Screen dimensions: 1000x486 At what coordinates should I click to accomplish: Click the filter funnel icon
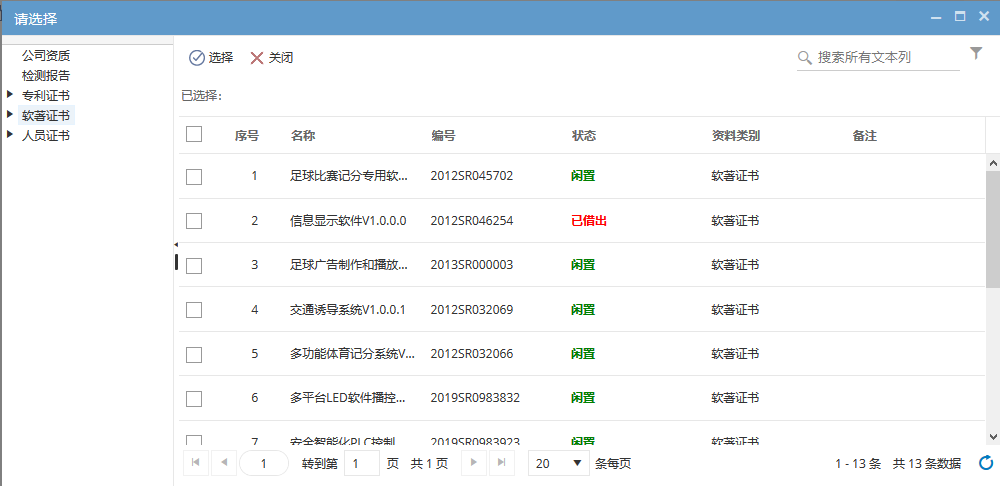click(976, 55)
